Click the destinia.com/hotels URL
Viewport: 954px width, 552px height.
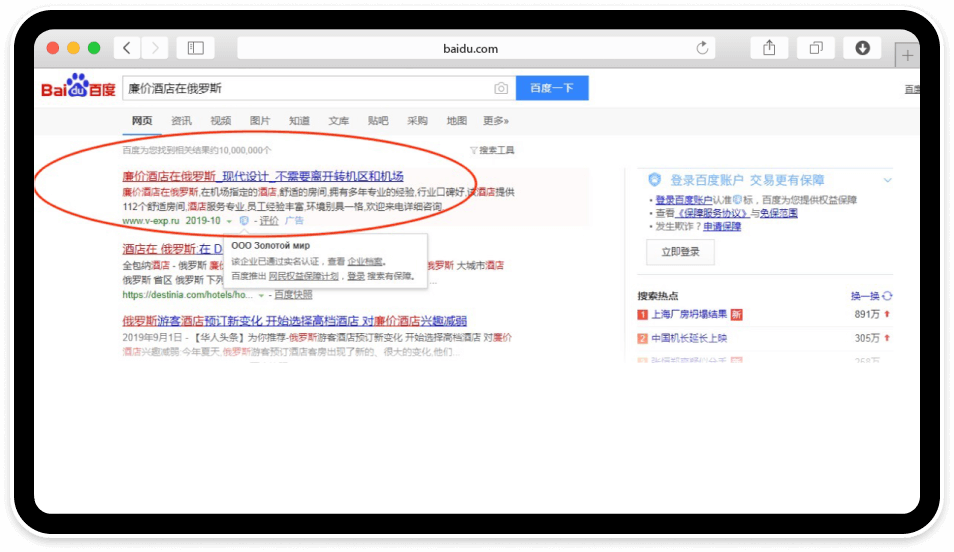tap(187, 295)
